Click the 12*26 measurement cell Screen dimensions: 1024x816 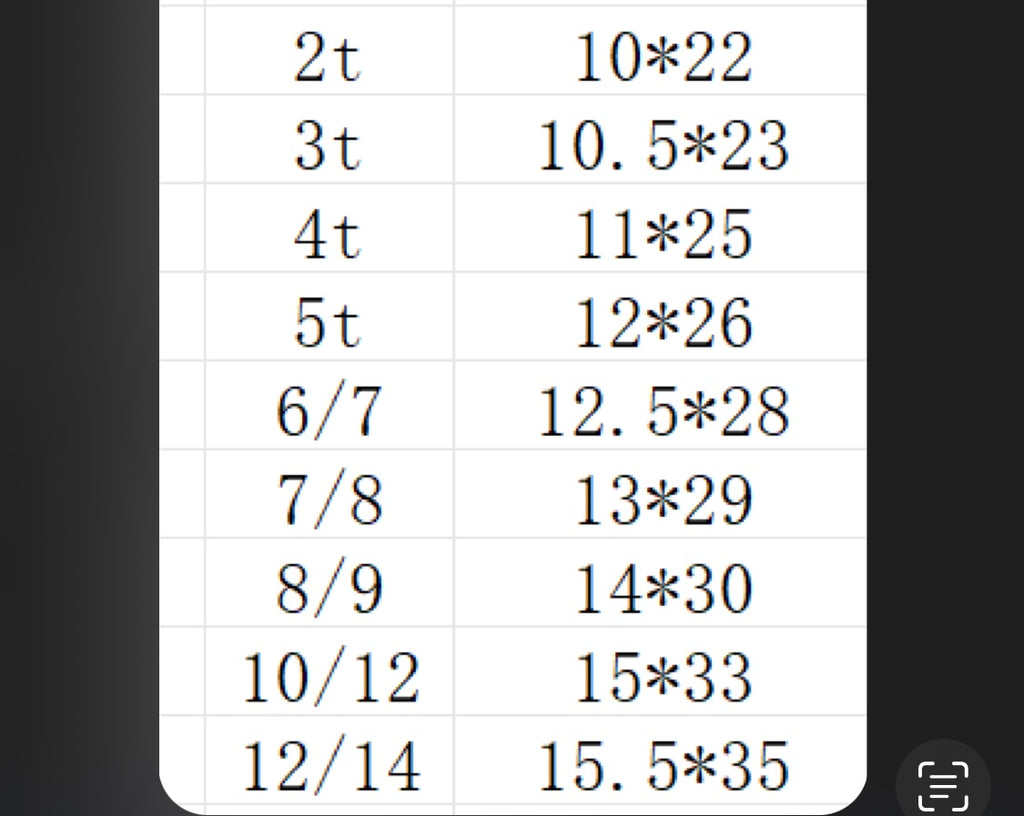tap(660, 317)
